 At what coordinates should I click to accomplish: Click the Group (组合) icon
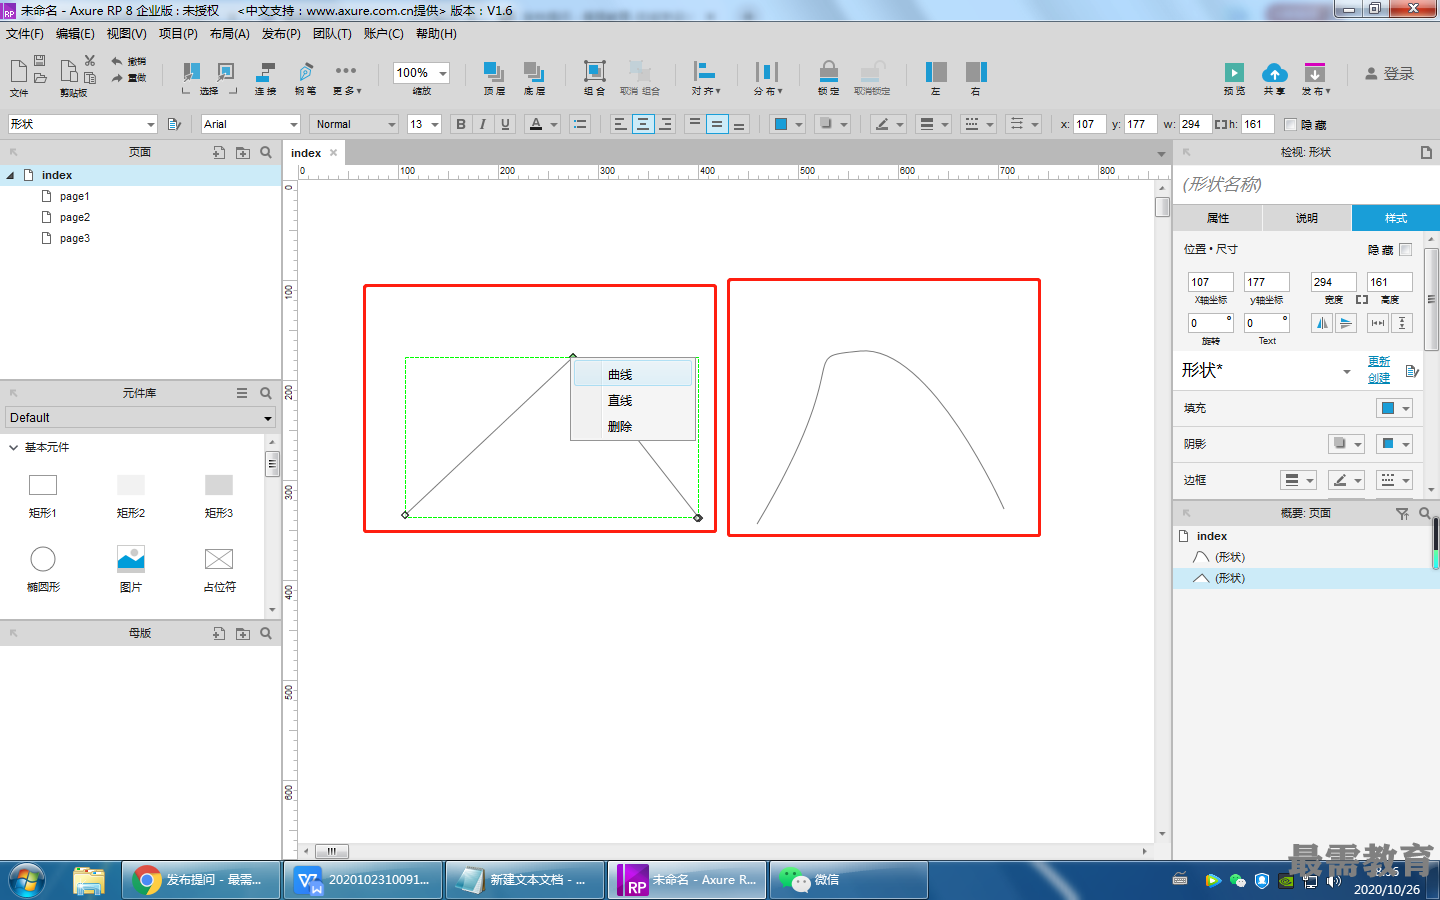click(x=594, y=72)
